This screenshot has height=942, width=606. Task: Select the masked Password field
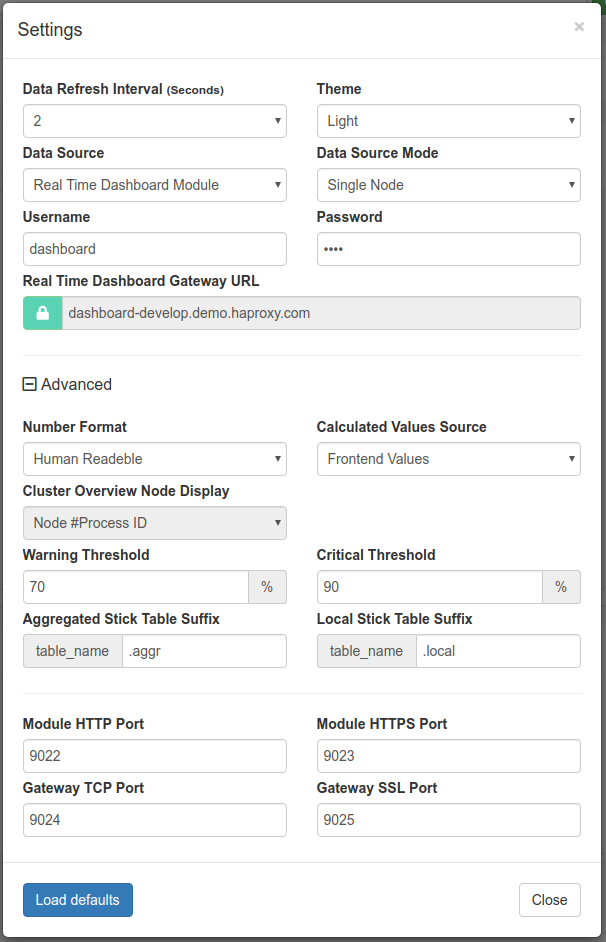(x=448, y=249)
